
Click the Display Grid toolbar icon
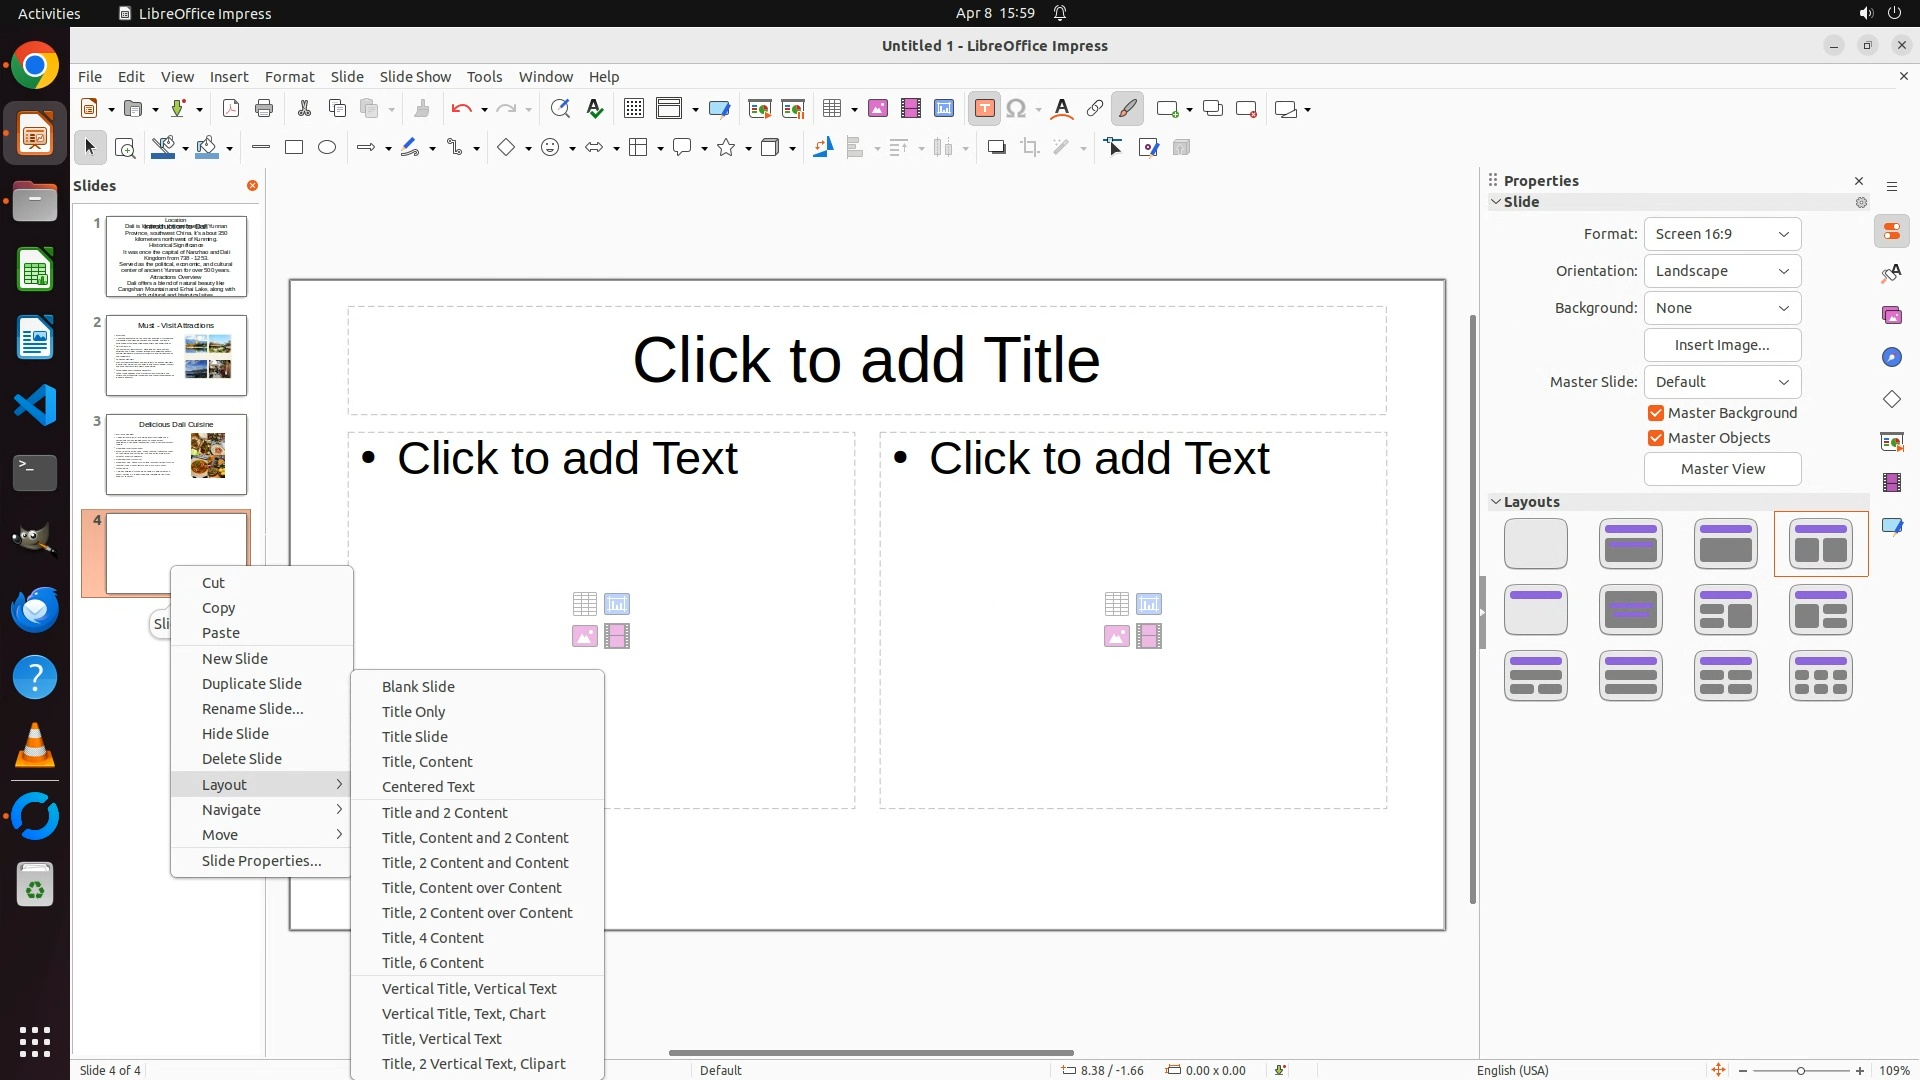pos(634,109)
